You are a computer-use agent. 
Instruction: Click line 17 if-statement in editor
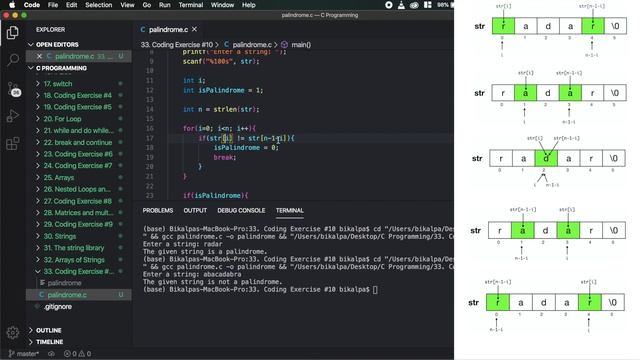point(246,138)
